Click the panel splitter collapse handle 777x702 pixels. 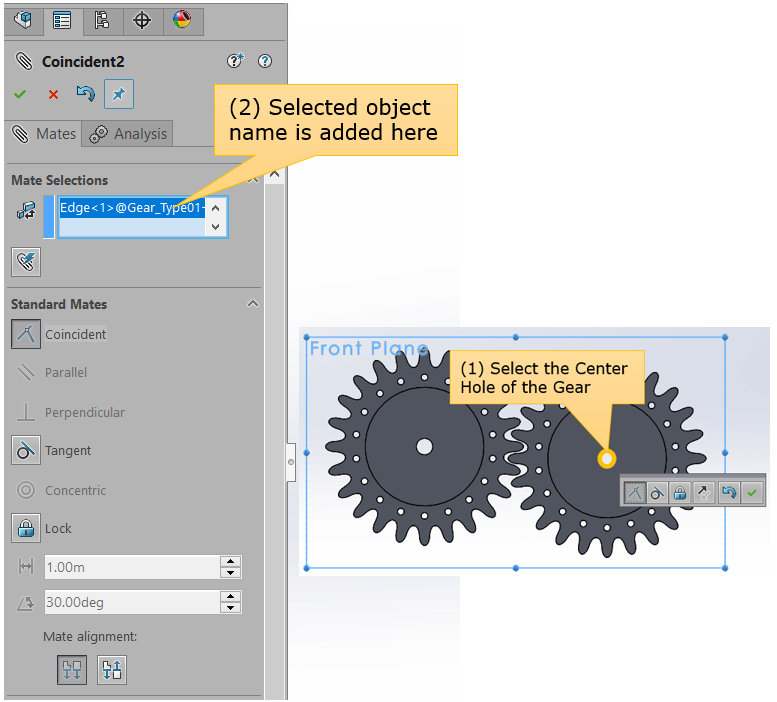291,462
